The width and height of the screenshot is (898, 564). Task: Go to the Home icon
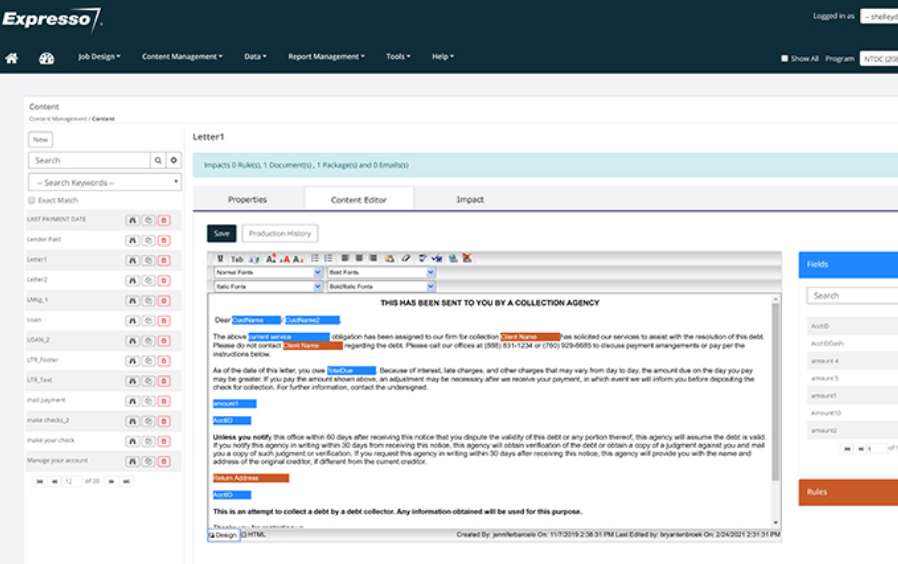[x=11, y=58]
